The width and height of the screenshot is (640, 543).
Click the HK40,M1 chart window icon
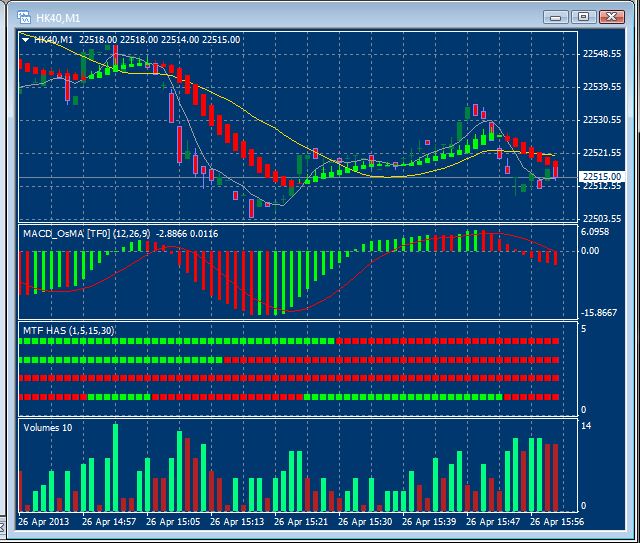(x=24, y=17)
